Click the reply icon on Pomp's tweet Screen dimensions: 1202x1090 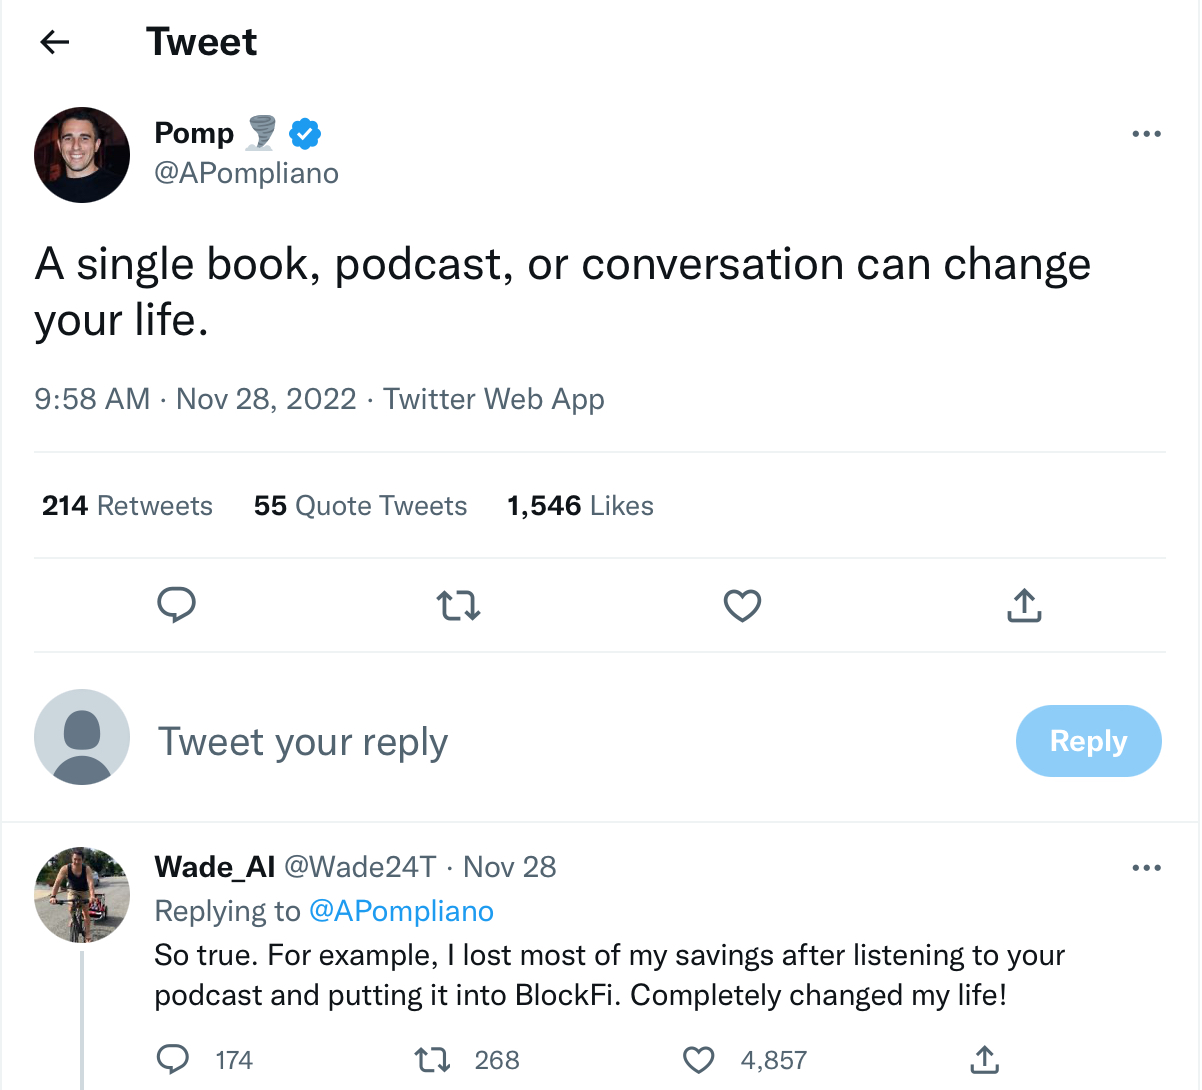(x=177, y=605)
